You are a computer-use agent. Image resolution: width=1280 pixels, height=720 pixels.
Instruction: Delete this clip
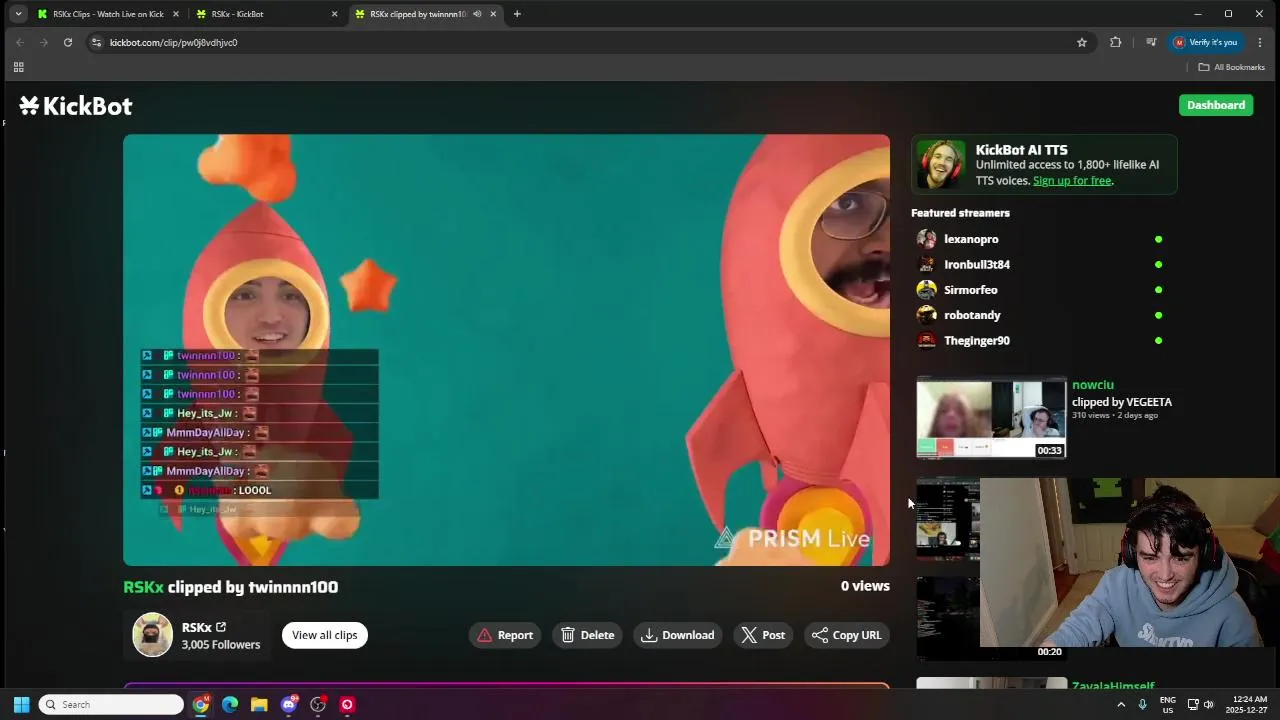[588, 635]
